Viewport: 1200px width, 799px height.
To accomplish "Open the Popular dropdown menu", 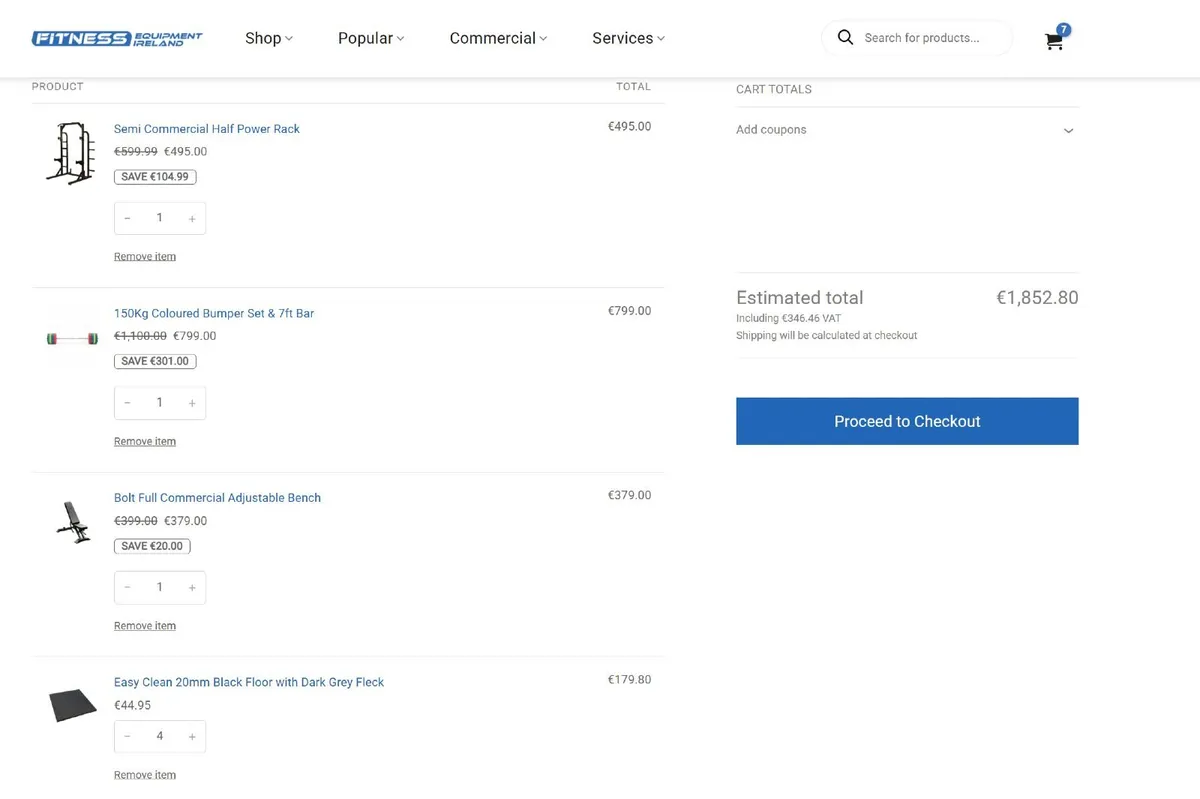I will pos(370,38).
